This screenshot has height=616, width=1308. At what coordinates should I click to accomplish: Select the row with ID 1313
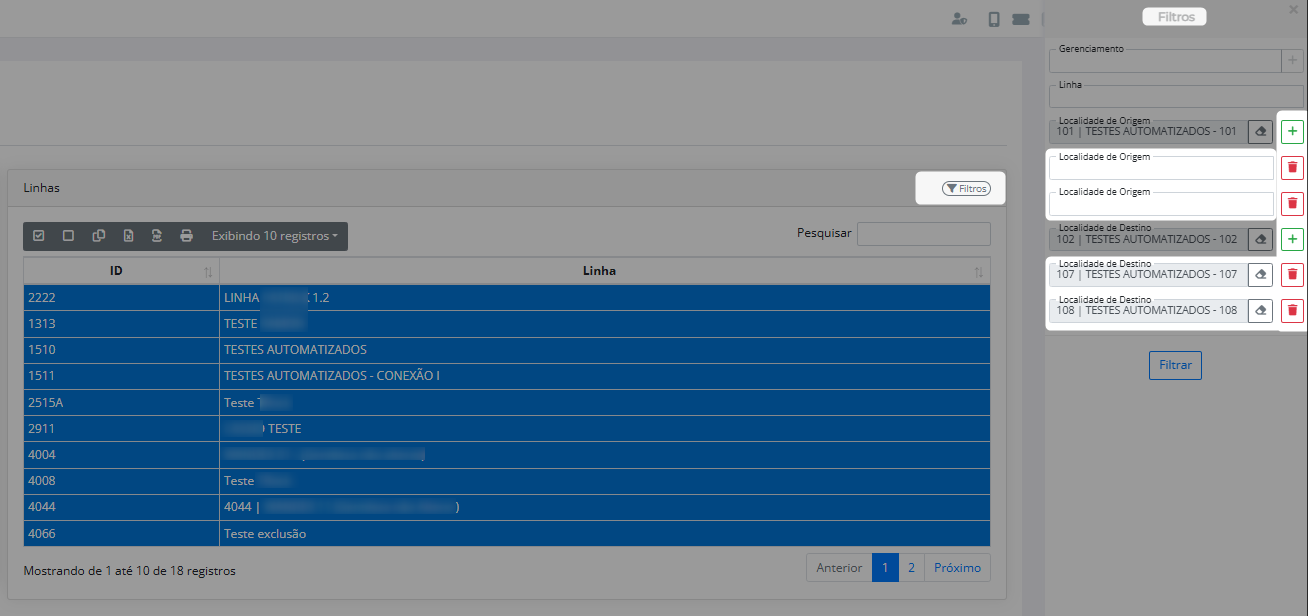tap(507, 324)
